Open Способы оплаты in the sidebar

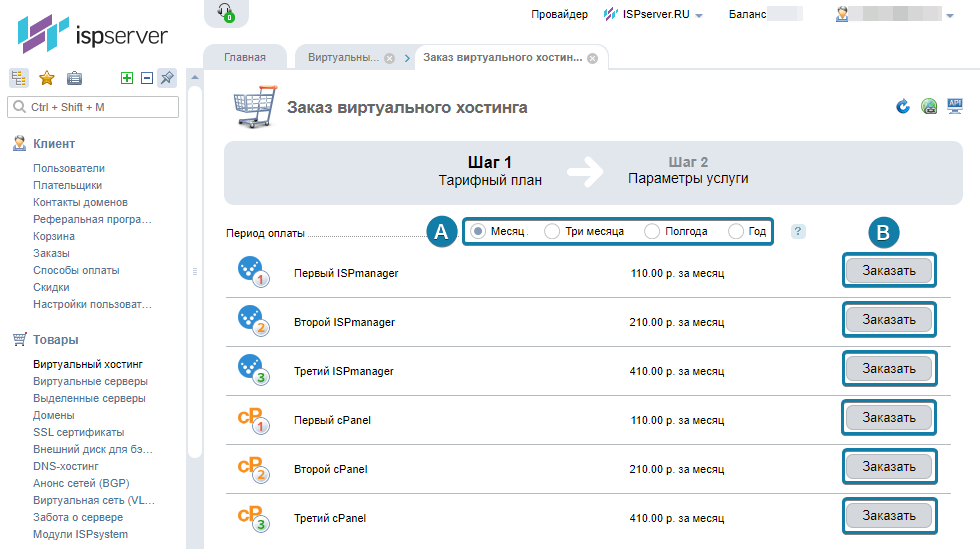(76, 270)
